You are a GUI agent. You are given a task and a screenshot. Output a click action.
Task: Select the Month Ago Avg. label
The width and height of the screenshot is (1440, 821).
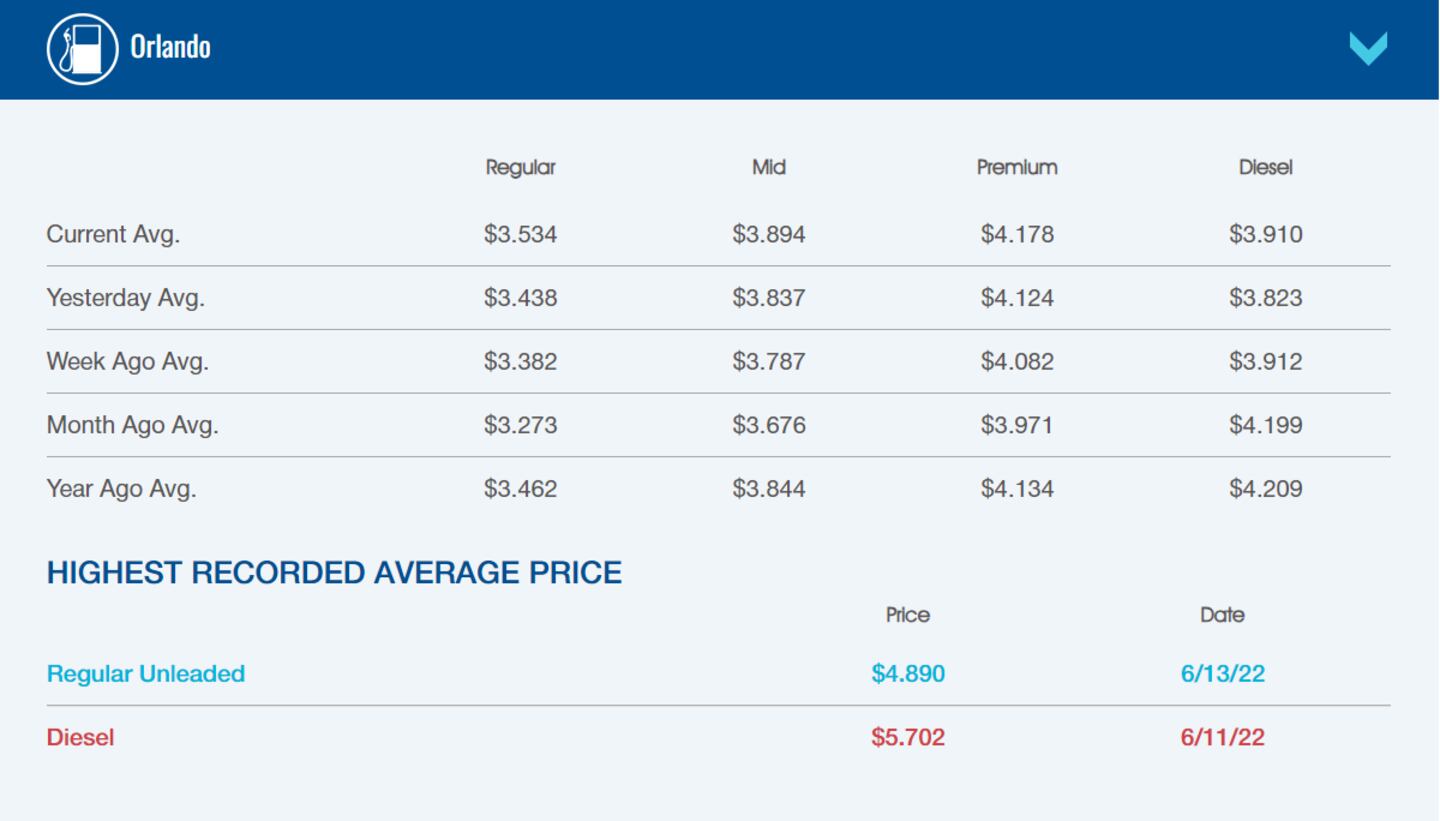pyautogui.click(x=132, y=425)
